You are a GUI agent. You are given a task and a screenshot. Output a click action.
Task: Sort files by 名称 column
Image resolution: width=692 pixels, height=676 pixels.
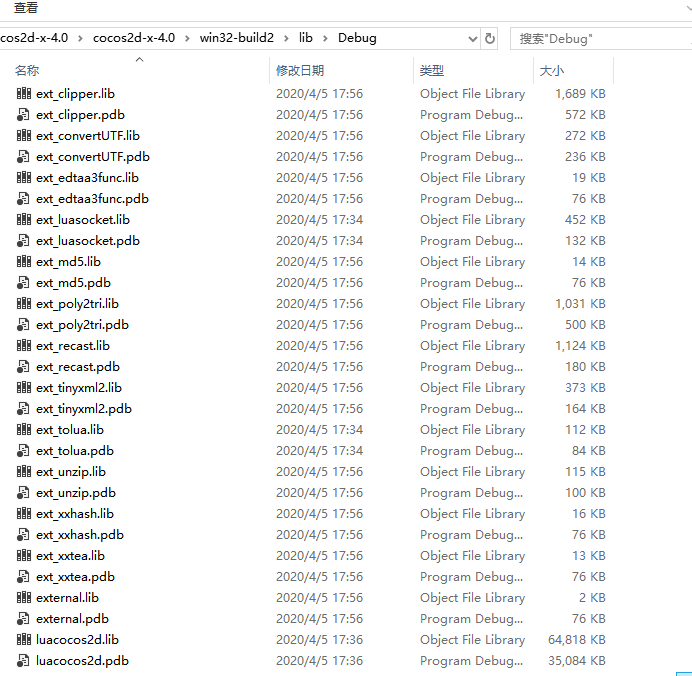27,71
